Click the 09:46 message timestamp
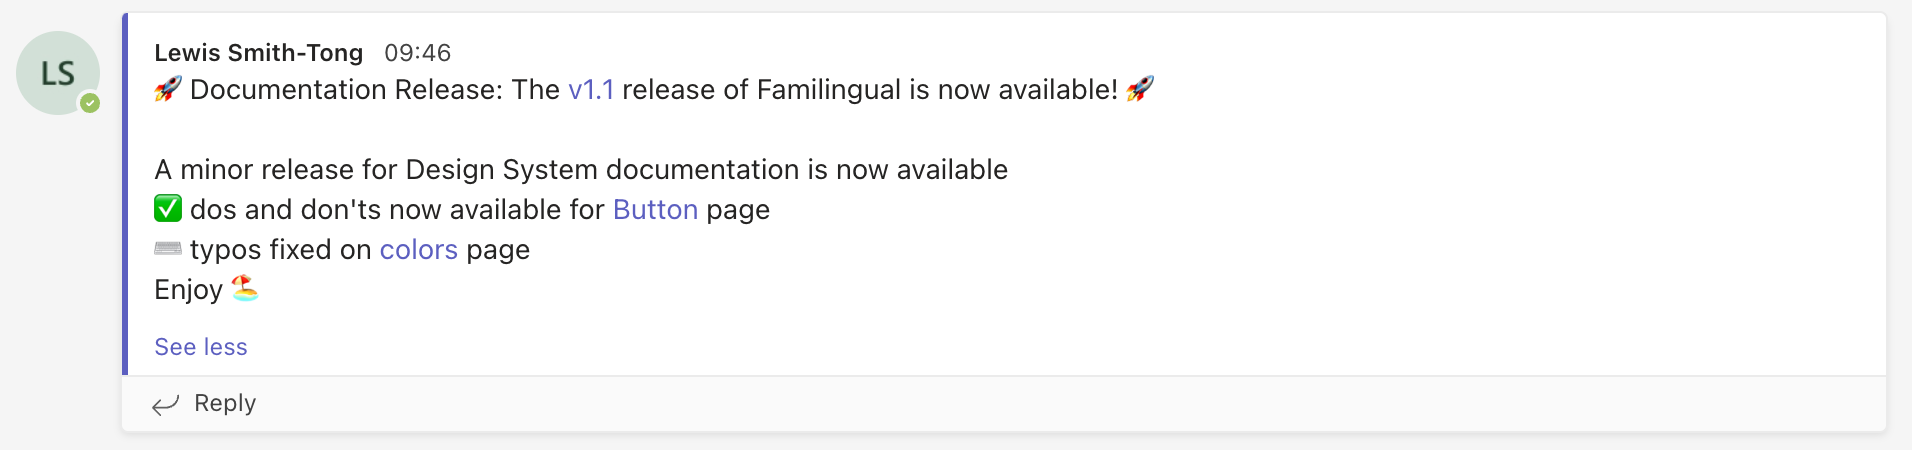1912x450 pixels. pyautogui.click(x=418, y=52)
